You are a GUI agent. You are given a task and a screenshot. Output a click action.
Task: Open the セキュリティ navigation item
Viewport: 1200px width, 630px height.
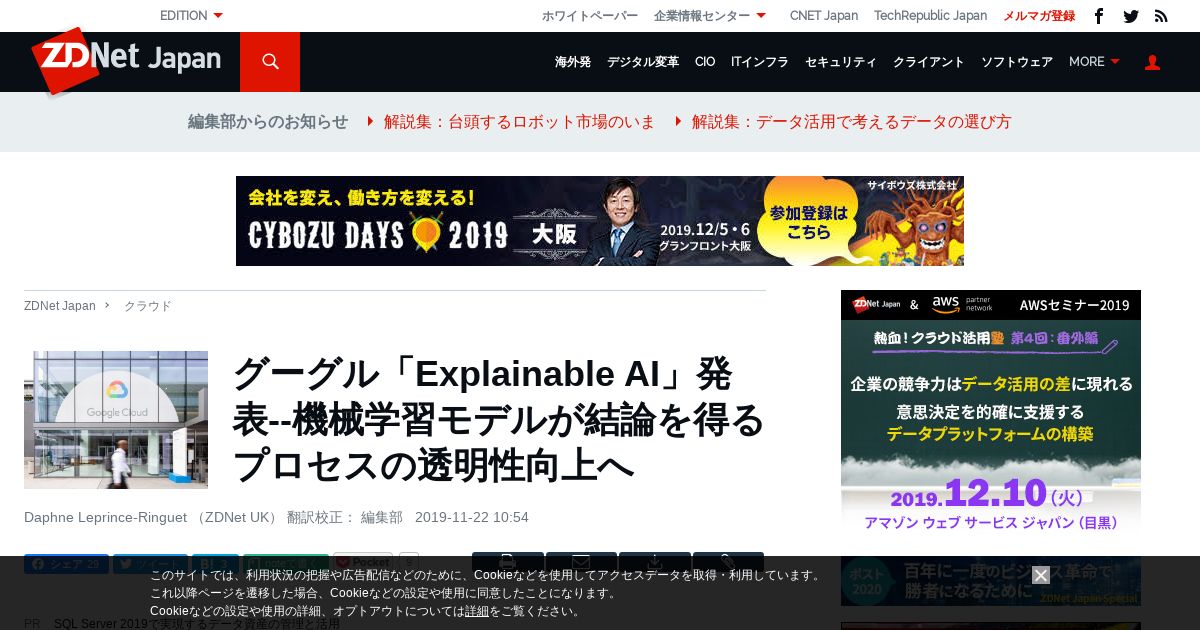(x=841, y=62)
